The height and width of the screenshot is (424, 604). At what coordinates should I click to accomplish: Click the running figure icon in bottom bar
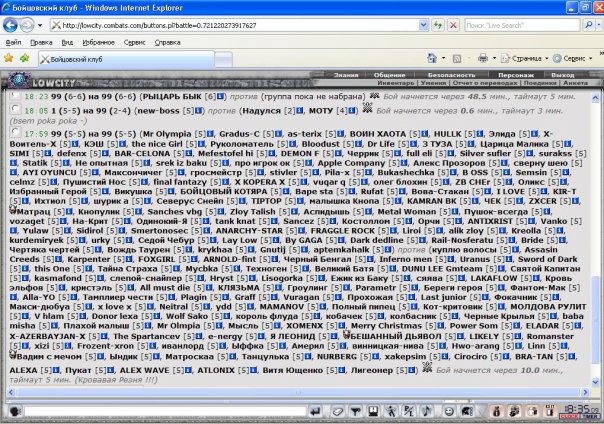tap(391, 411)
